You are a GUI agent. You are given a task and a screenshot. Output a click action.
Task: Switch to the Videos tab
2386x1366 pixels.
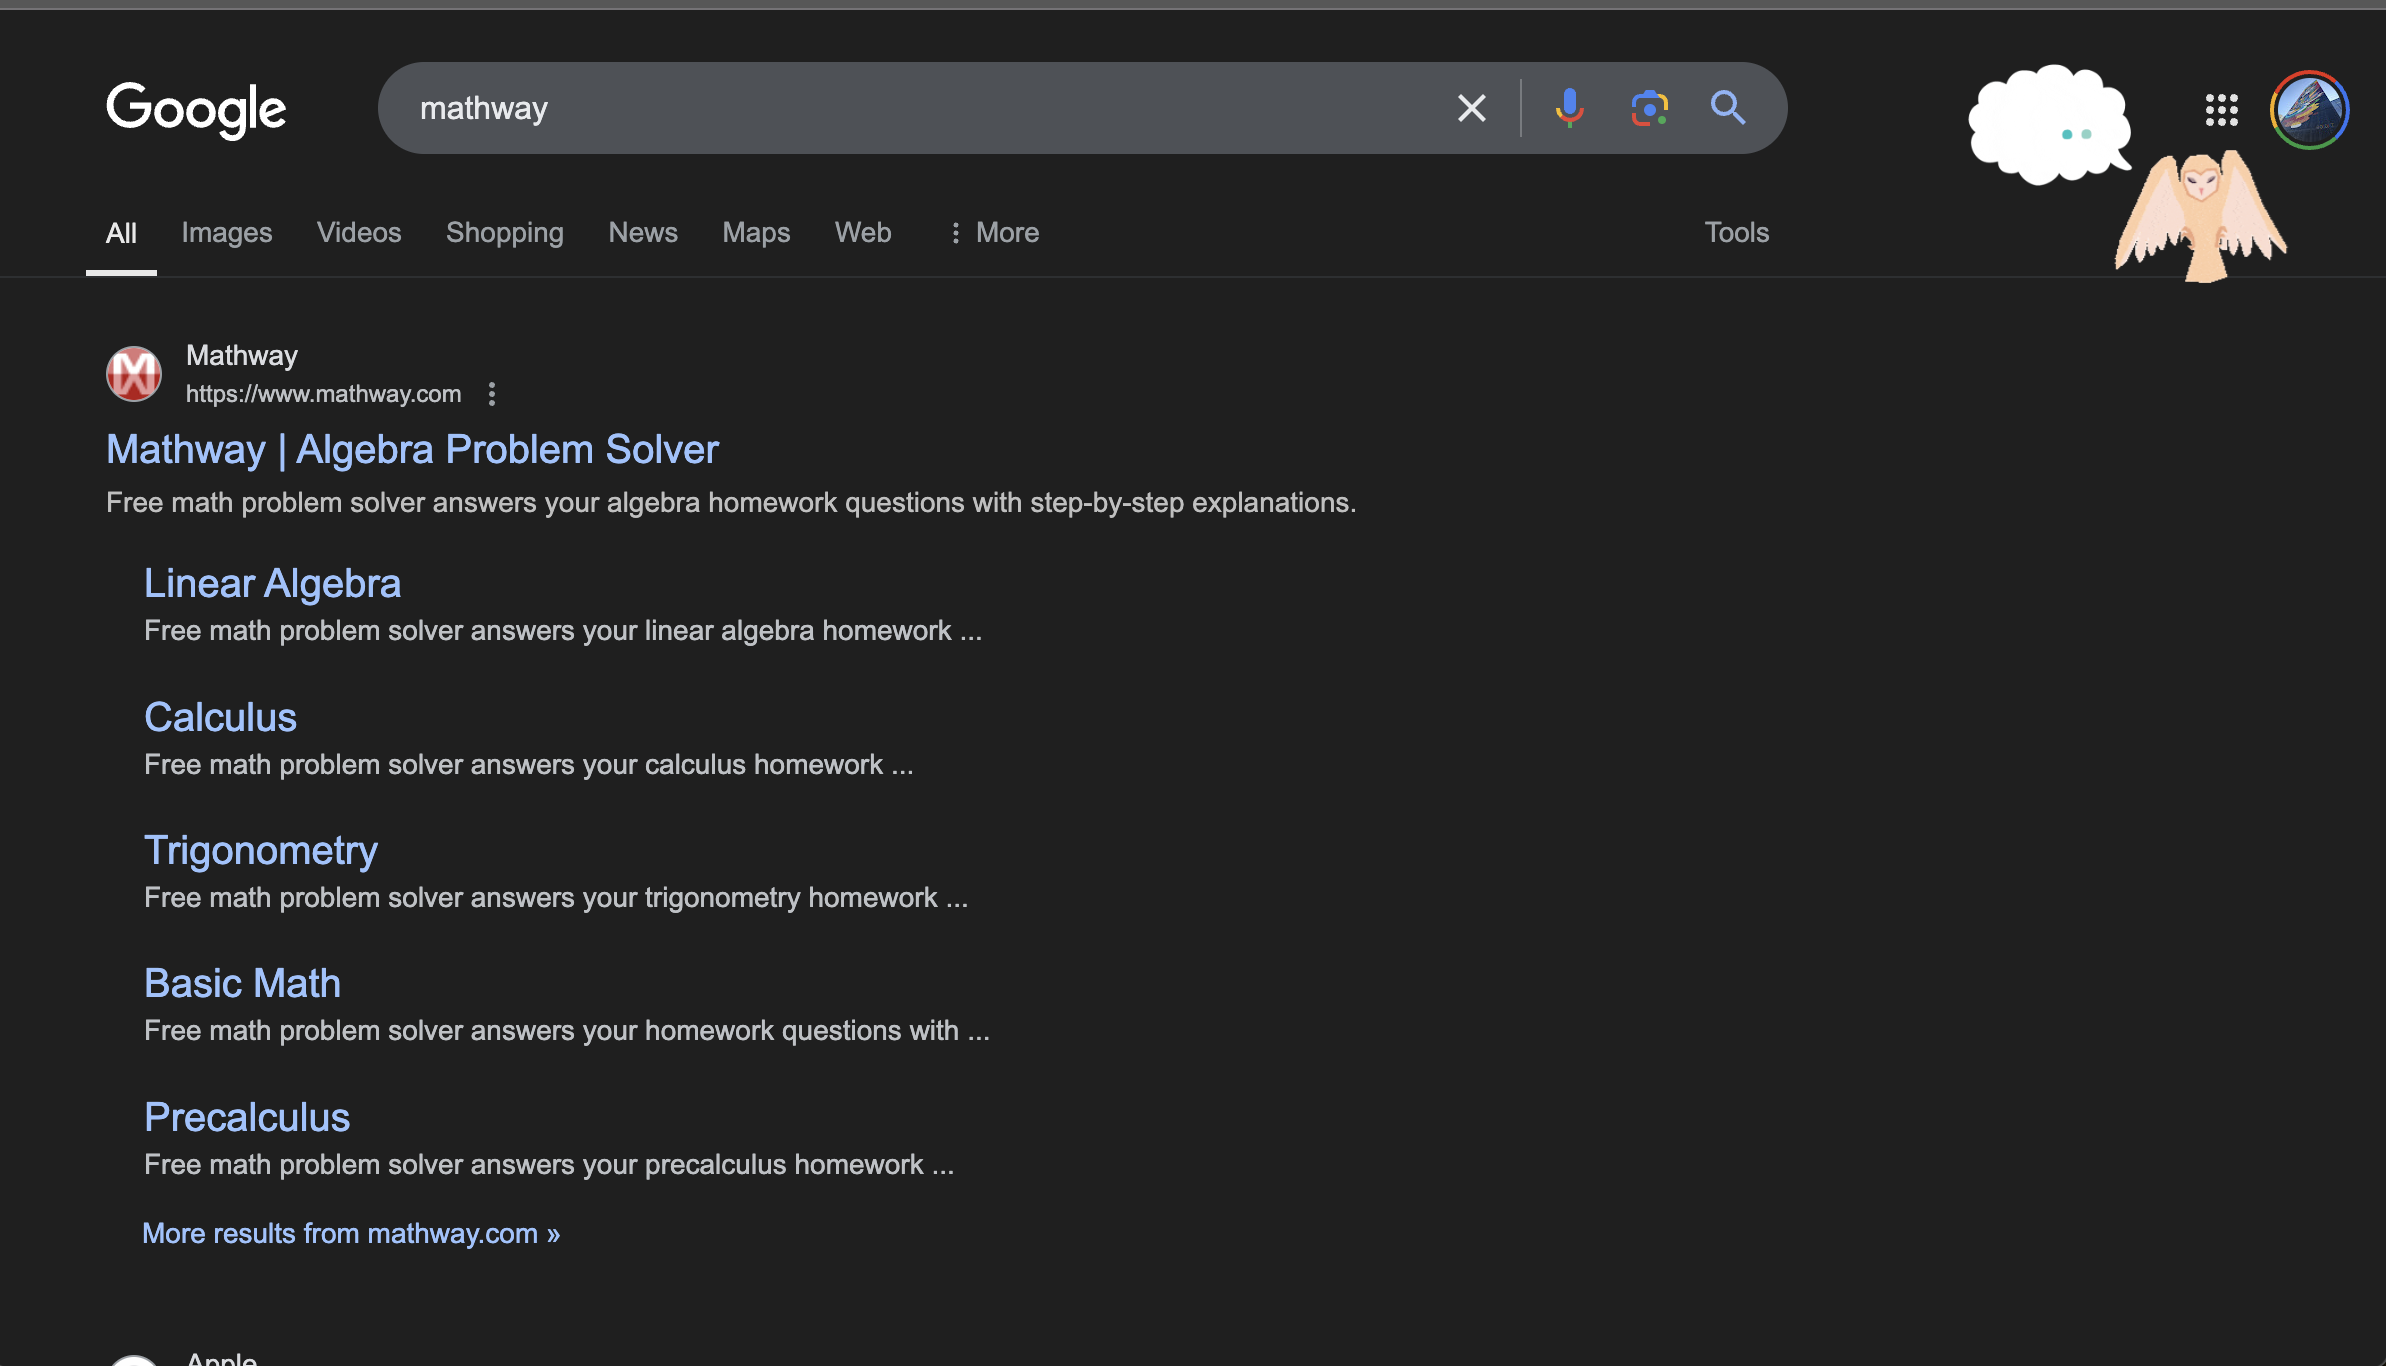pos(359,233)
